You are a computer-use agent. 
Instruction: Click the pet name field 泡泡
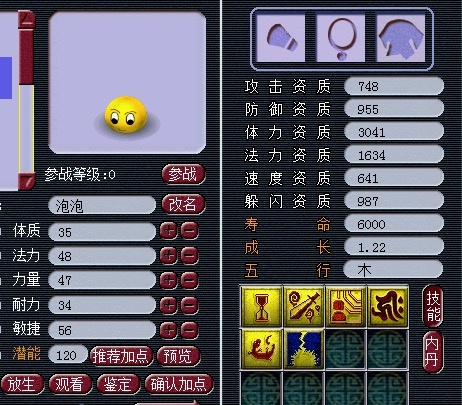(102, 205)
